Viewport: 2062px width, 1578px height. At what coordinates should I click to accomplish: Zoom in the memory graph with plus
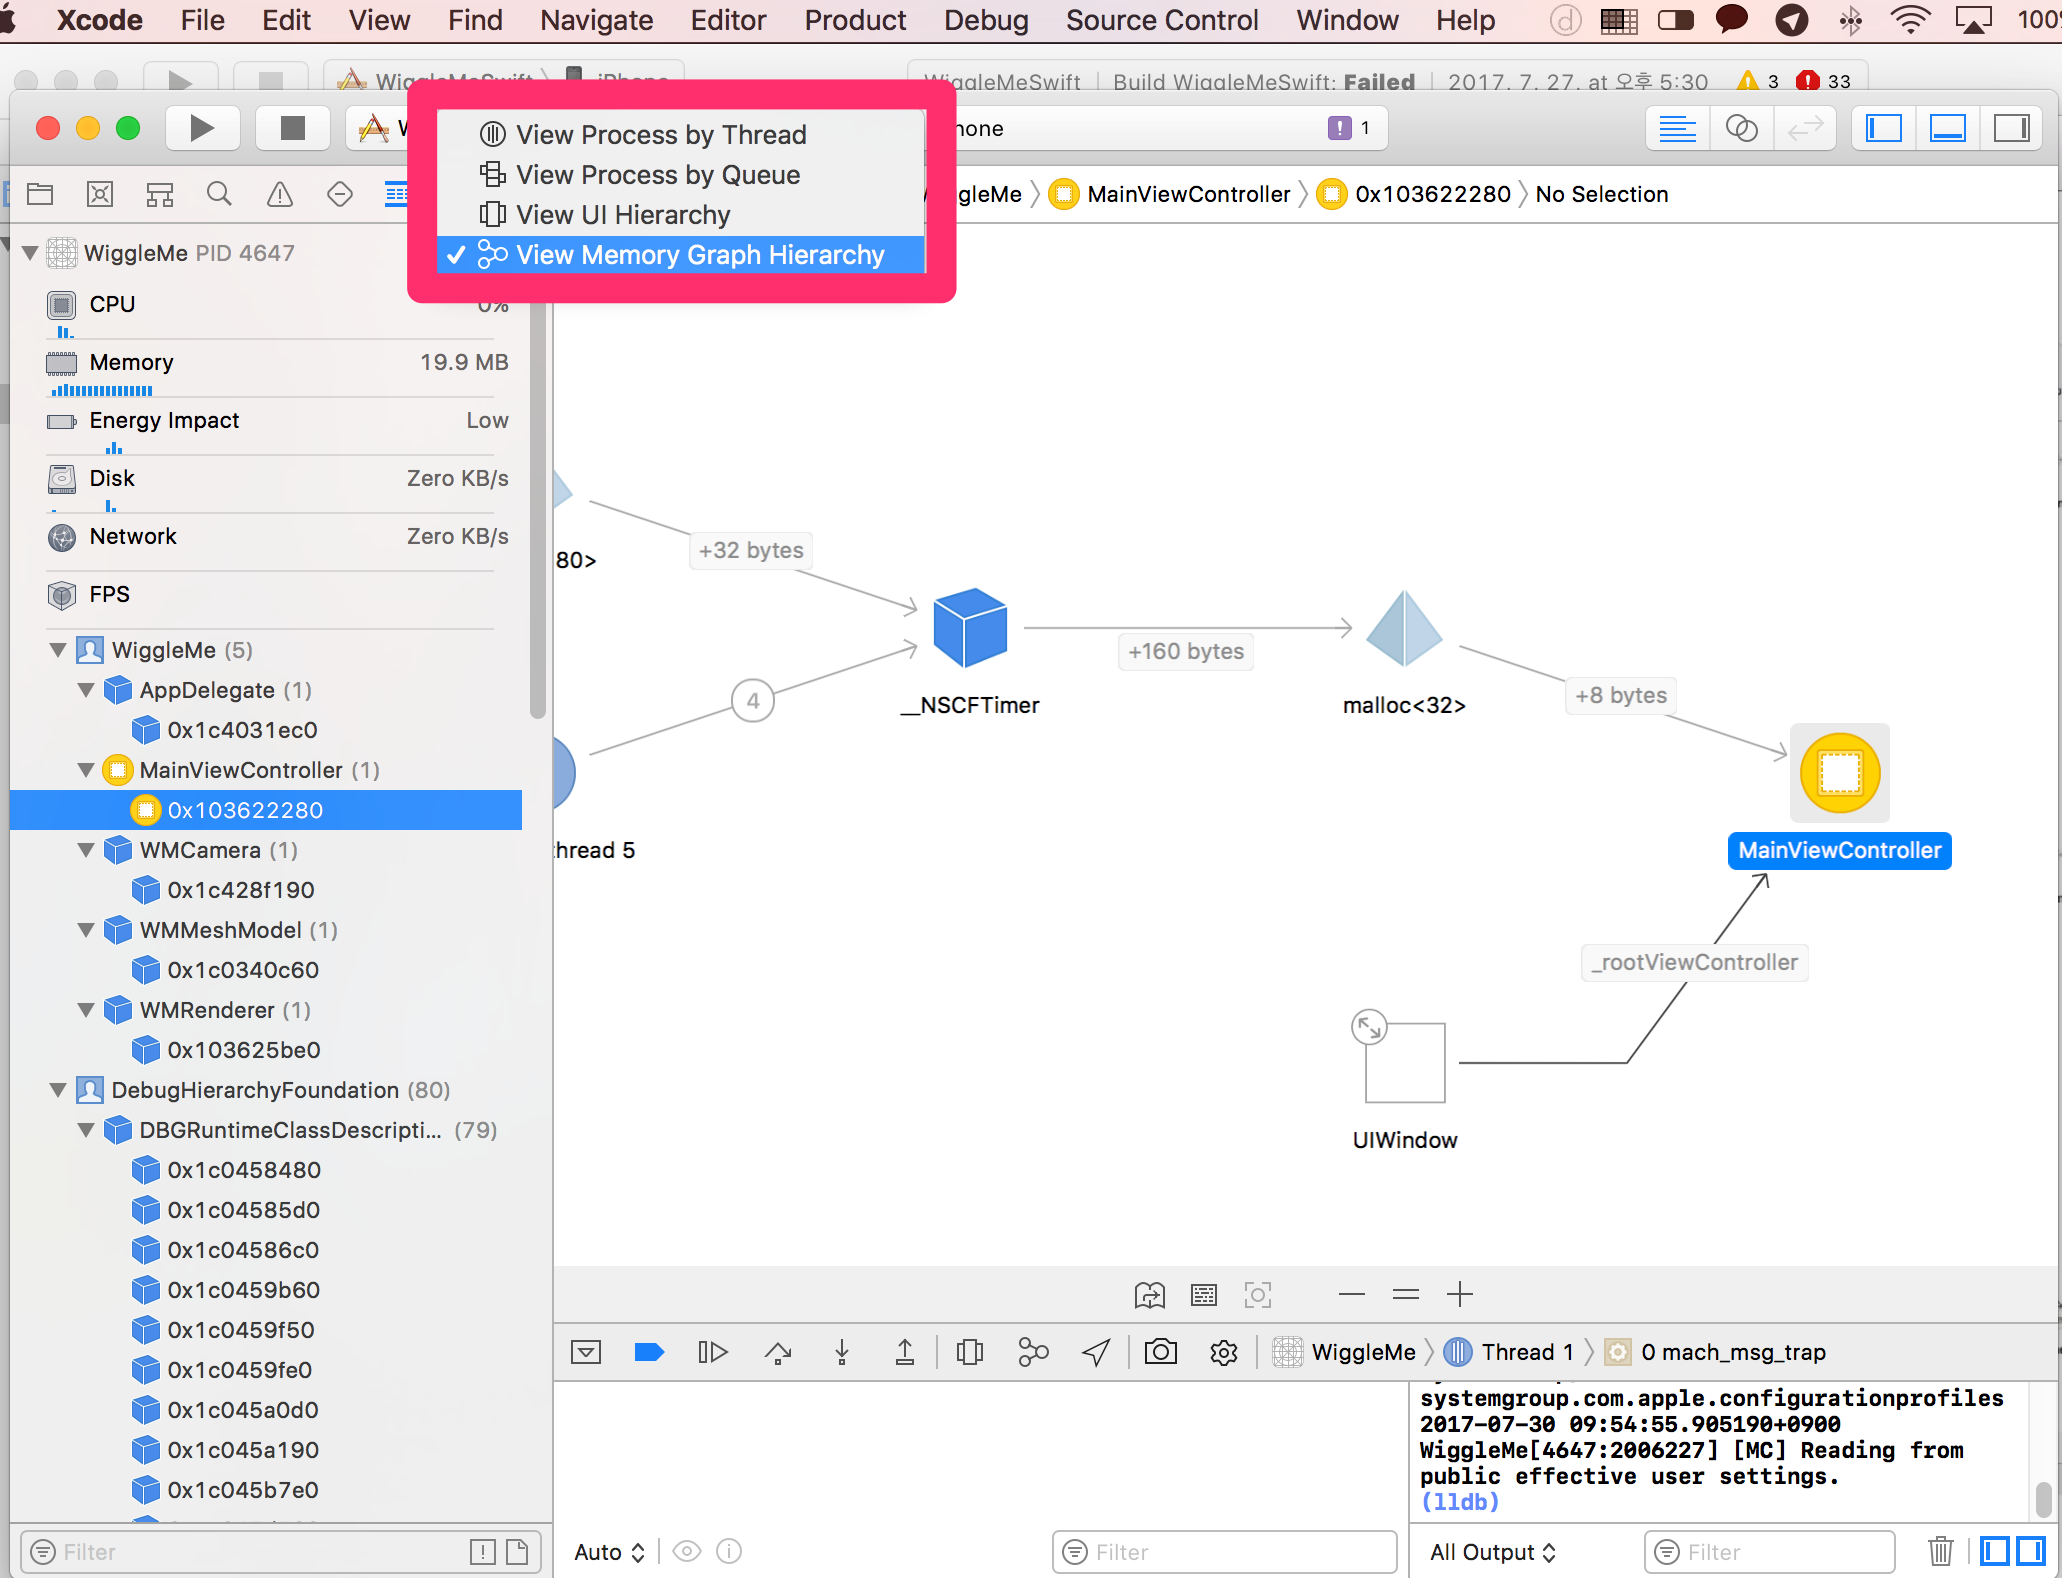pyautogui.click(x=1460, y=1295)
